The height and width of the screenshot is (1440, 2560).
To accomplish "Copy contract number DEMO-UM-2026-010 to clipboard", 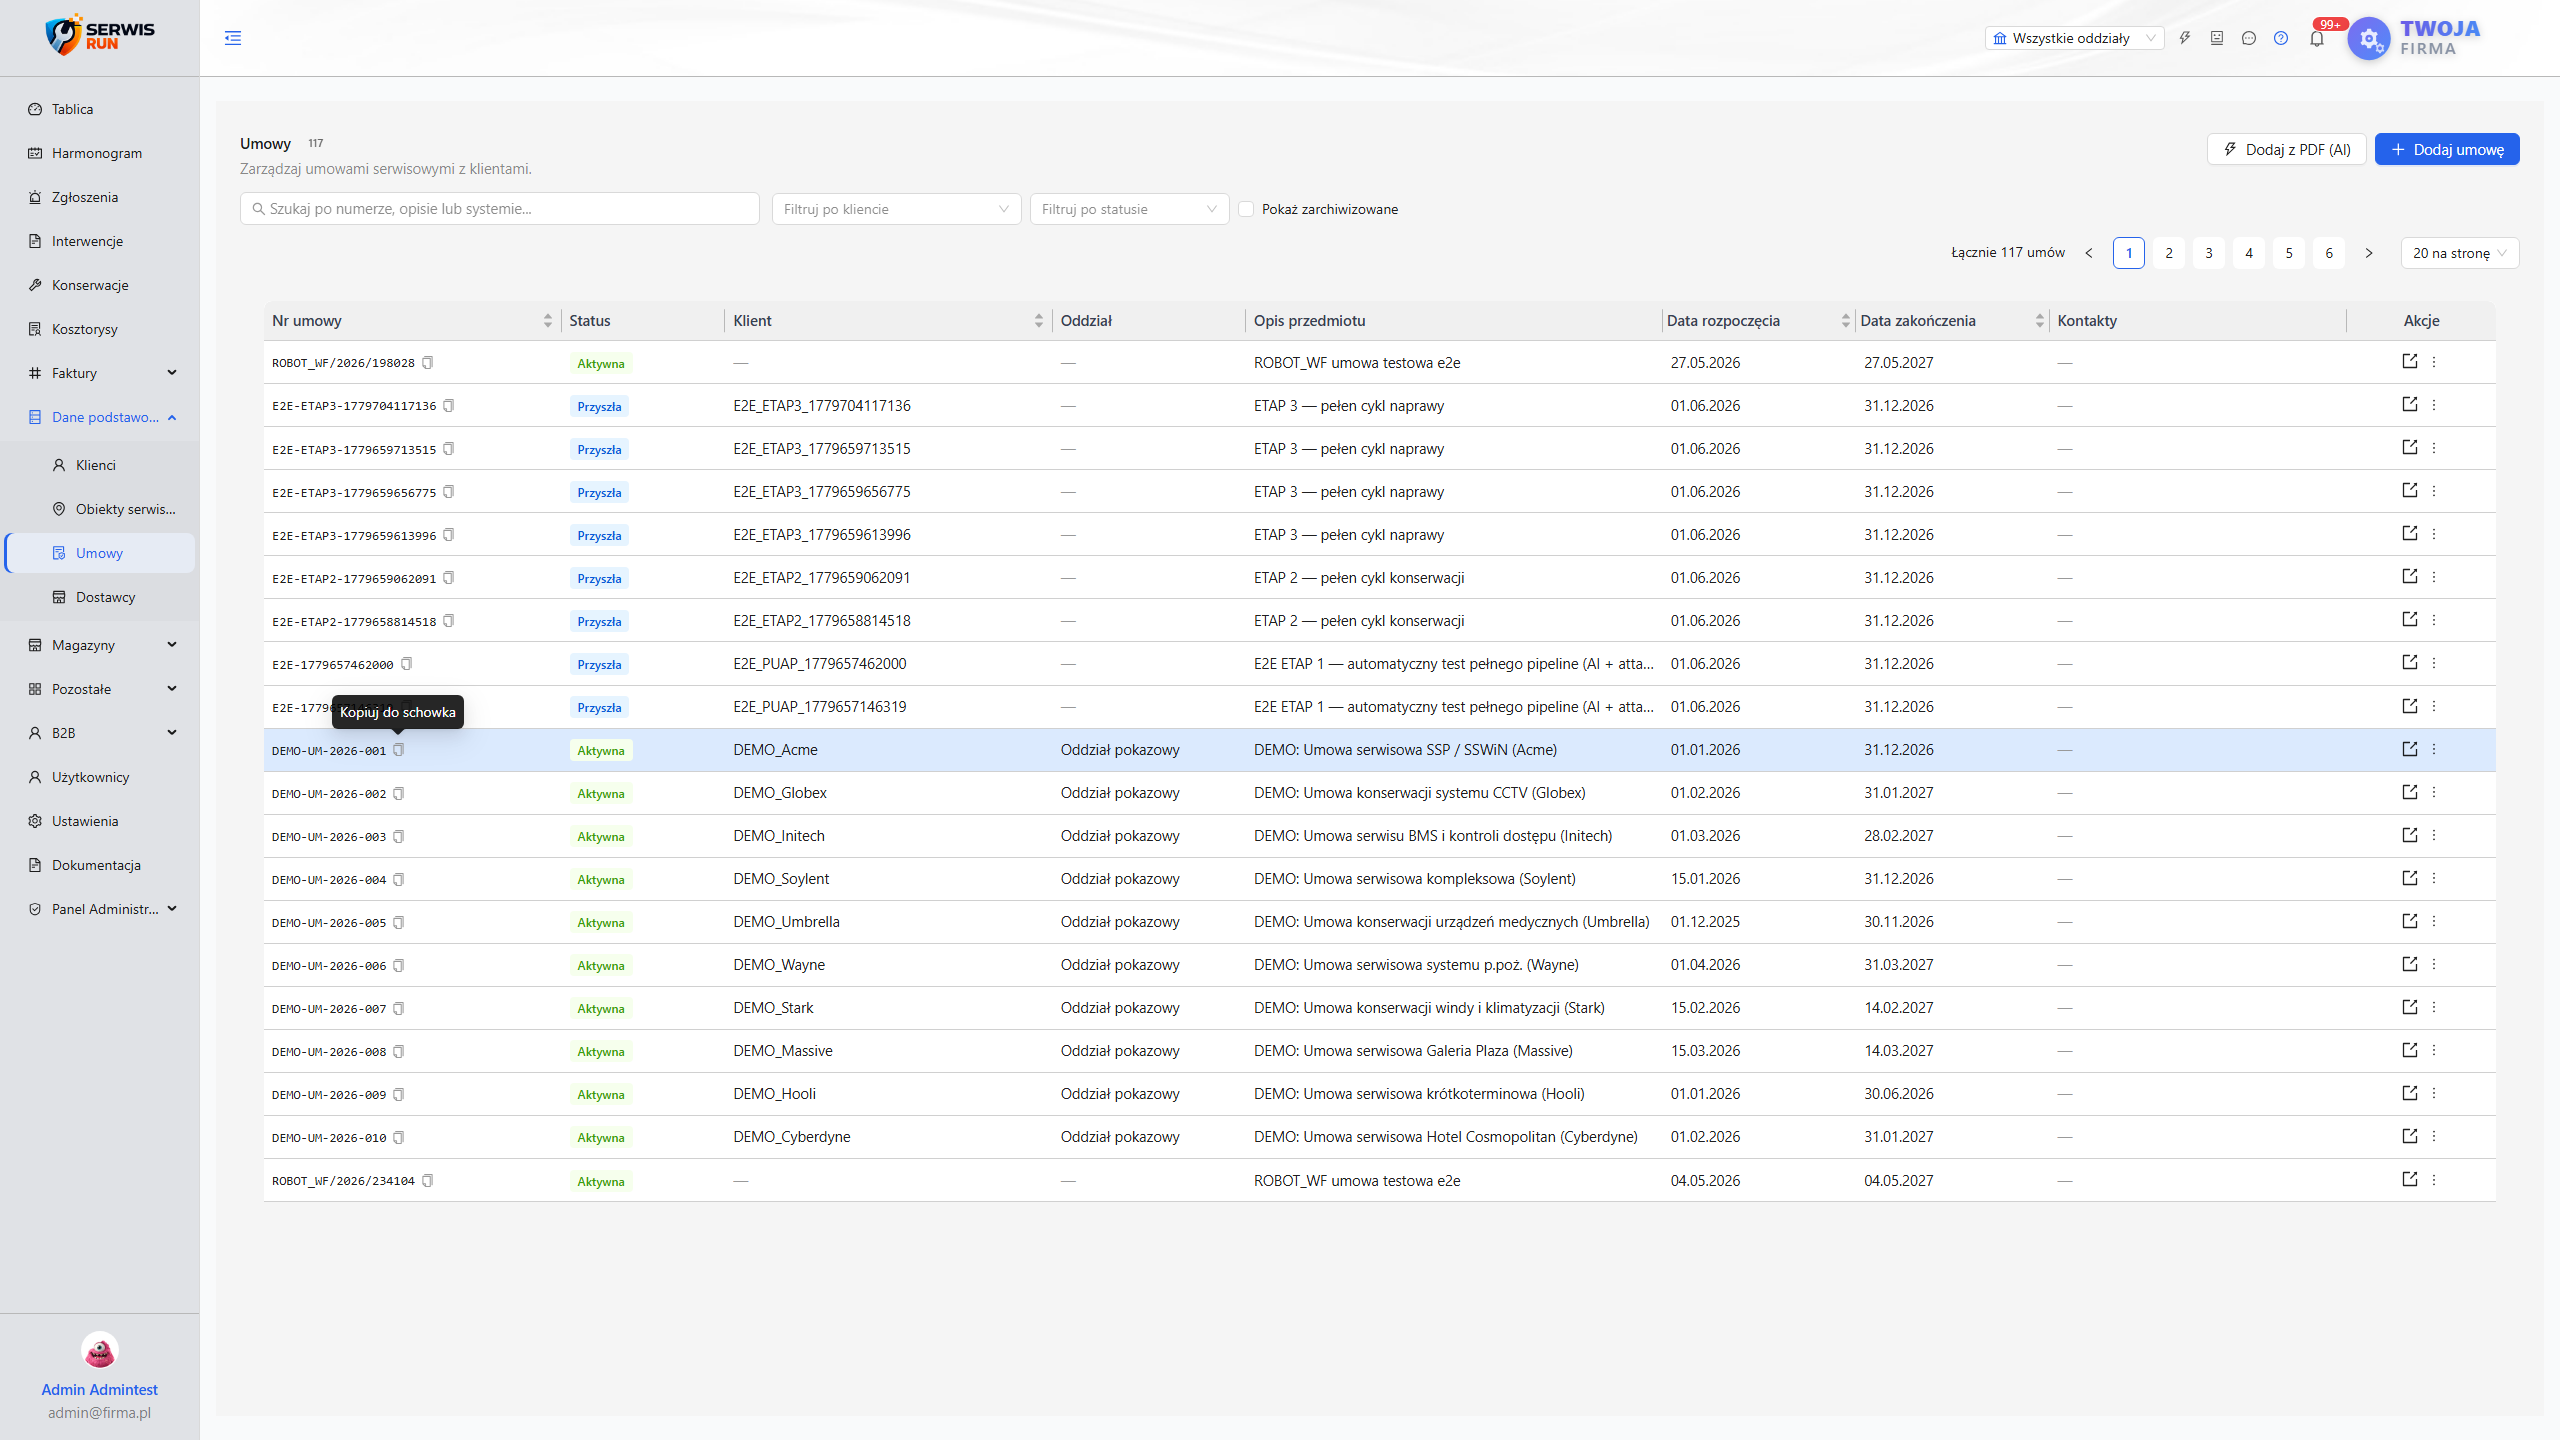I will 399,1138.
